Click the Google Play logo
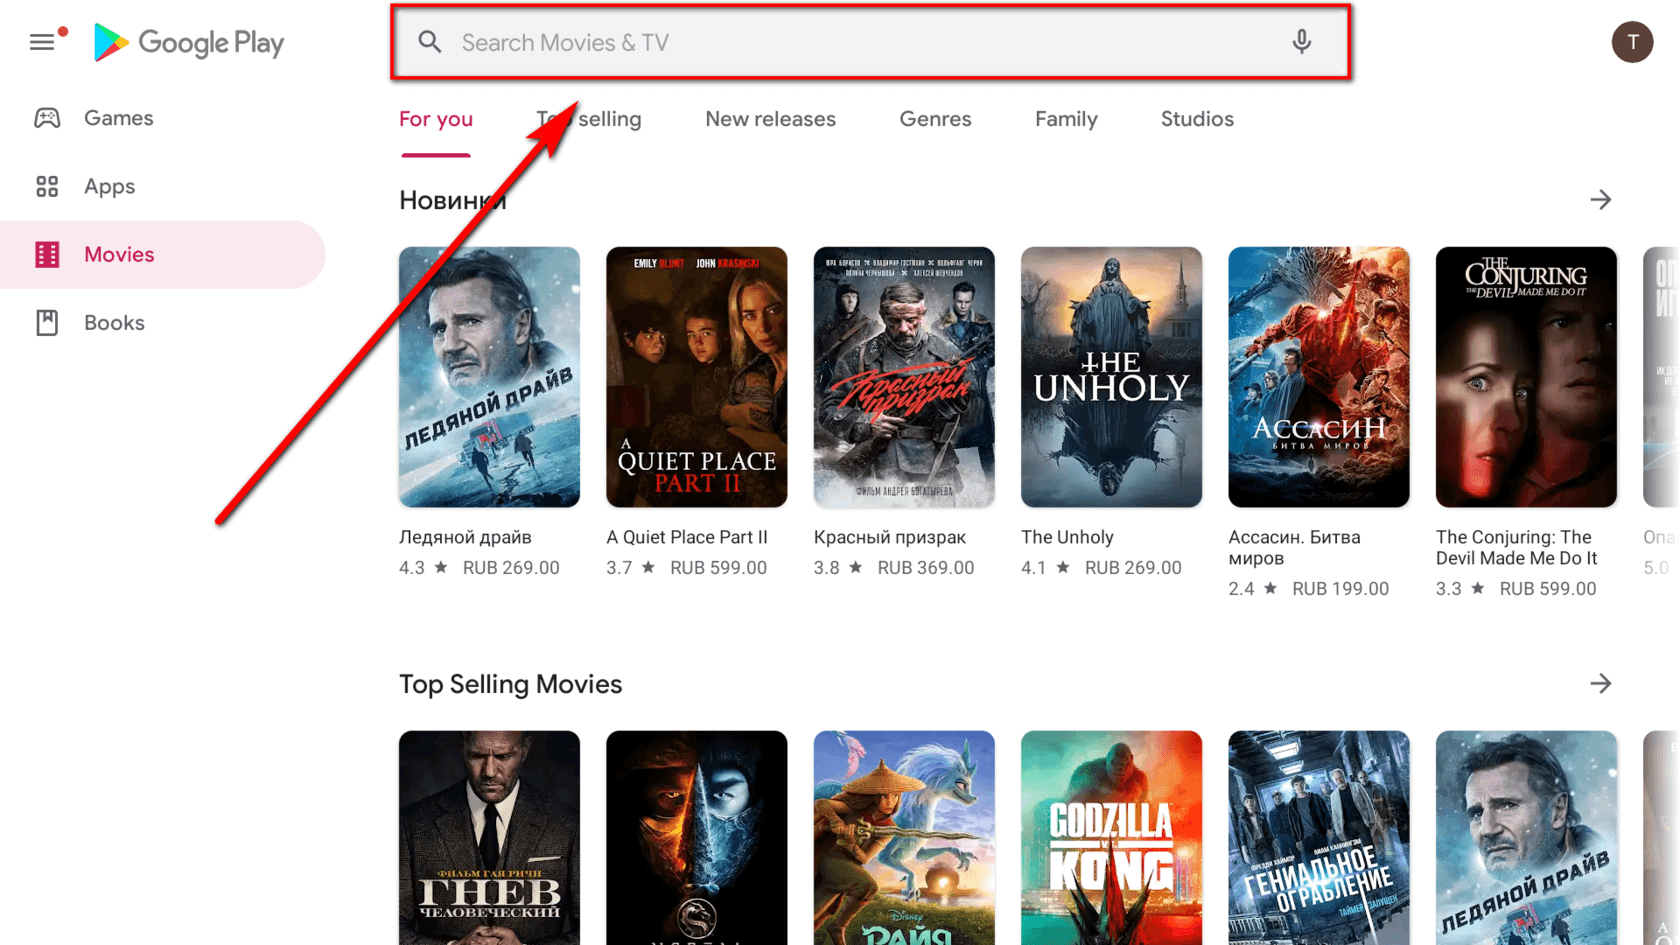The width and height of the screenshot is (1680, 945). [189, 42]
